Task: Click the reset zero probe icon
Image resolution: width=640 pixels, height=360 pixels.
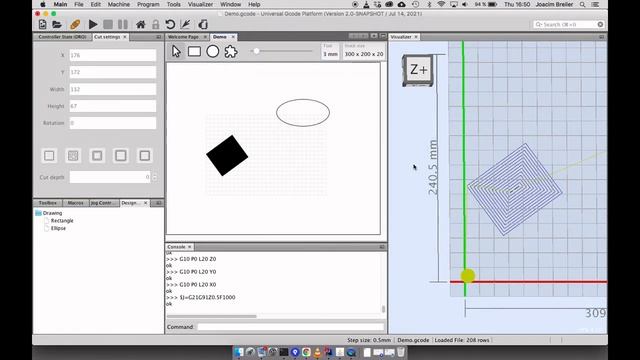Action: [186, 24]
